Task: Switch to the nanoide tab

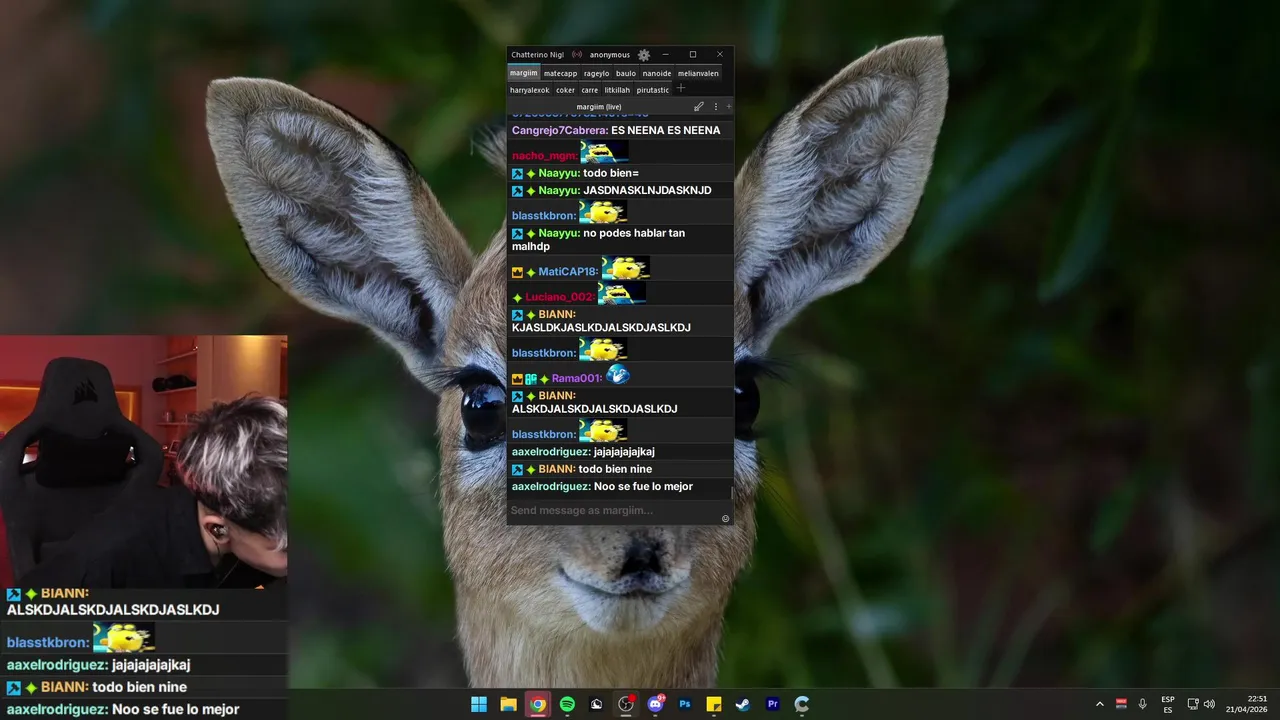Action: [656, 73]
